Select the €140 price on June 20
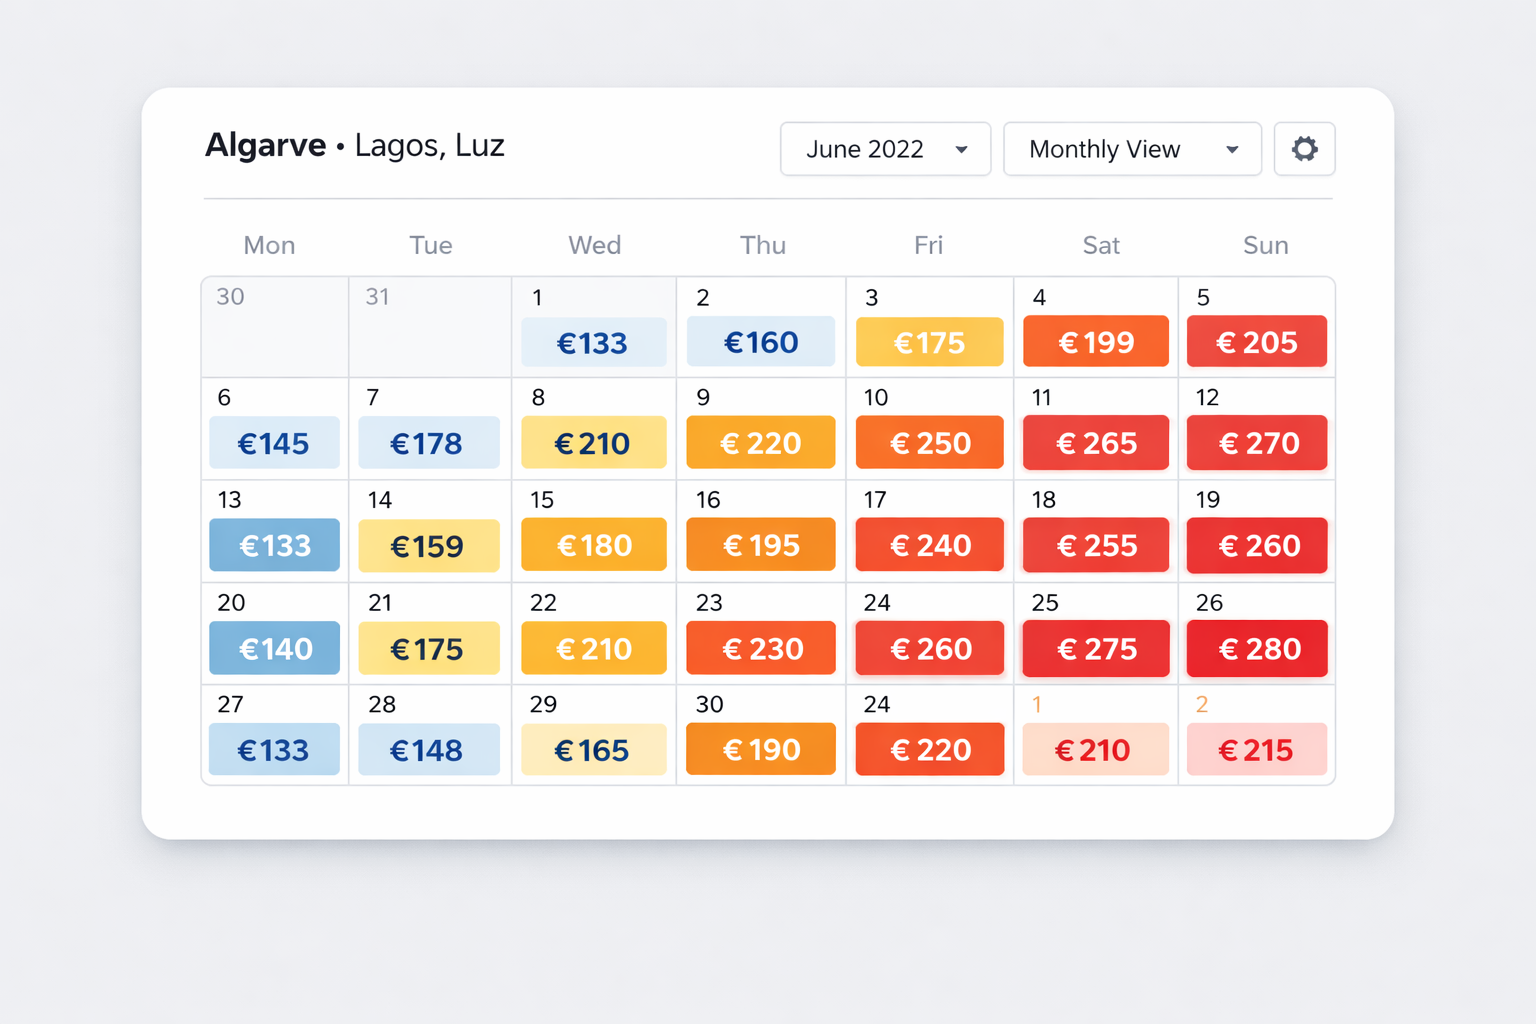1536x1024 pixels. click(274, 649)
